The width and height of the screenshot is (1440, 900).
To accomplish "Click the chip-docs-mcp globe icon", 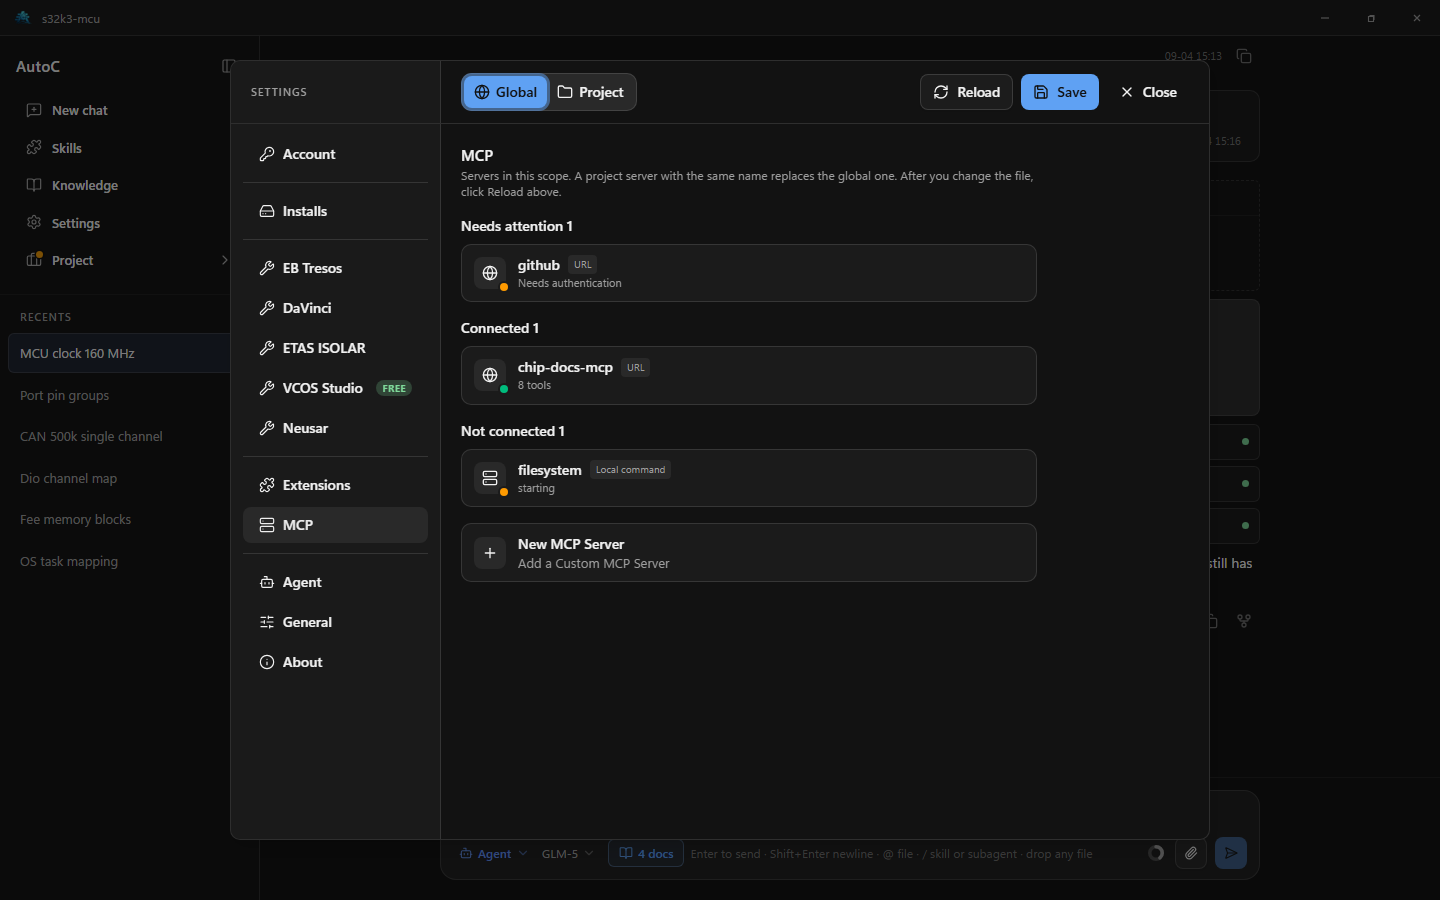I will [490, 375].
